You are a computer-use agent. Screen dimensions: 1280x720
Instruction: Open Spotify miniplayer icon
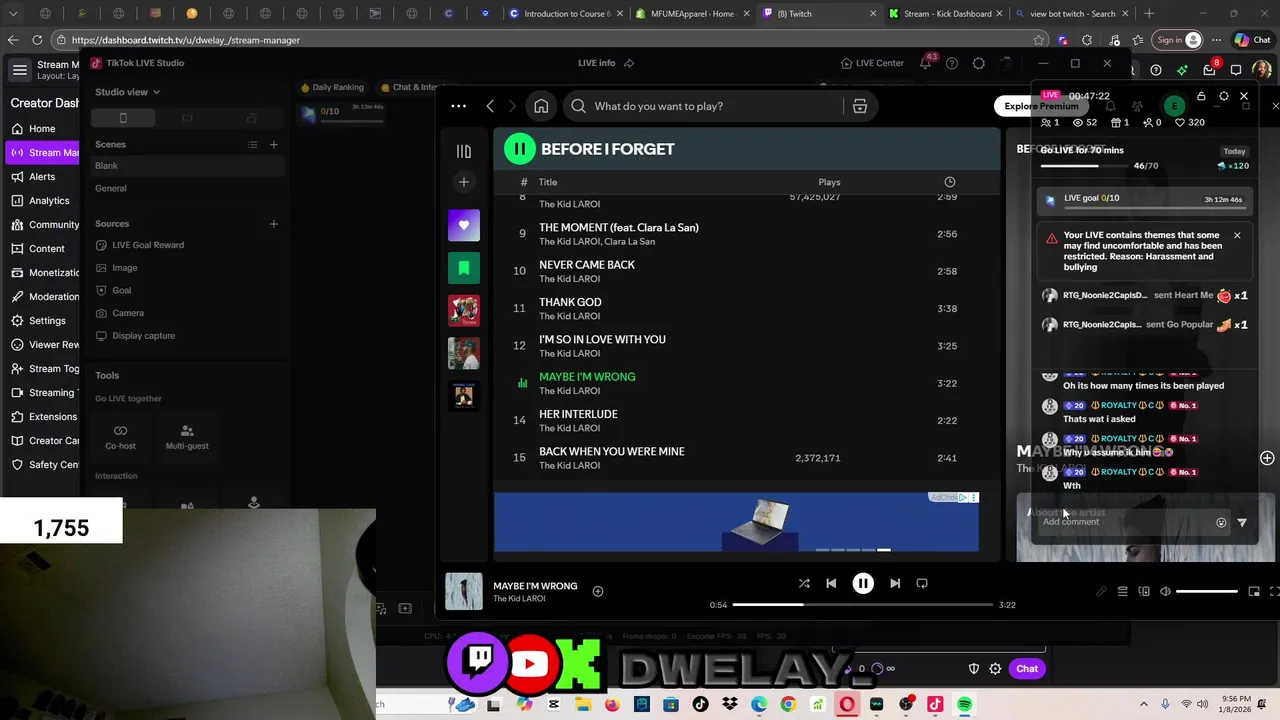coord(1254,592)
